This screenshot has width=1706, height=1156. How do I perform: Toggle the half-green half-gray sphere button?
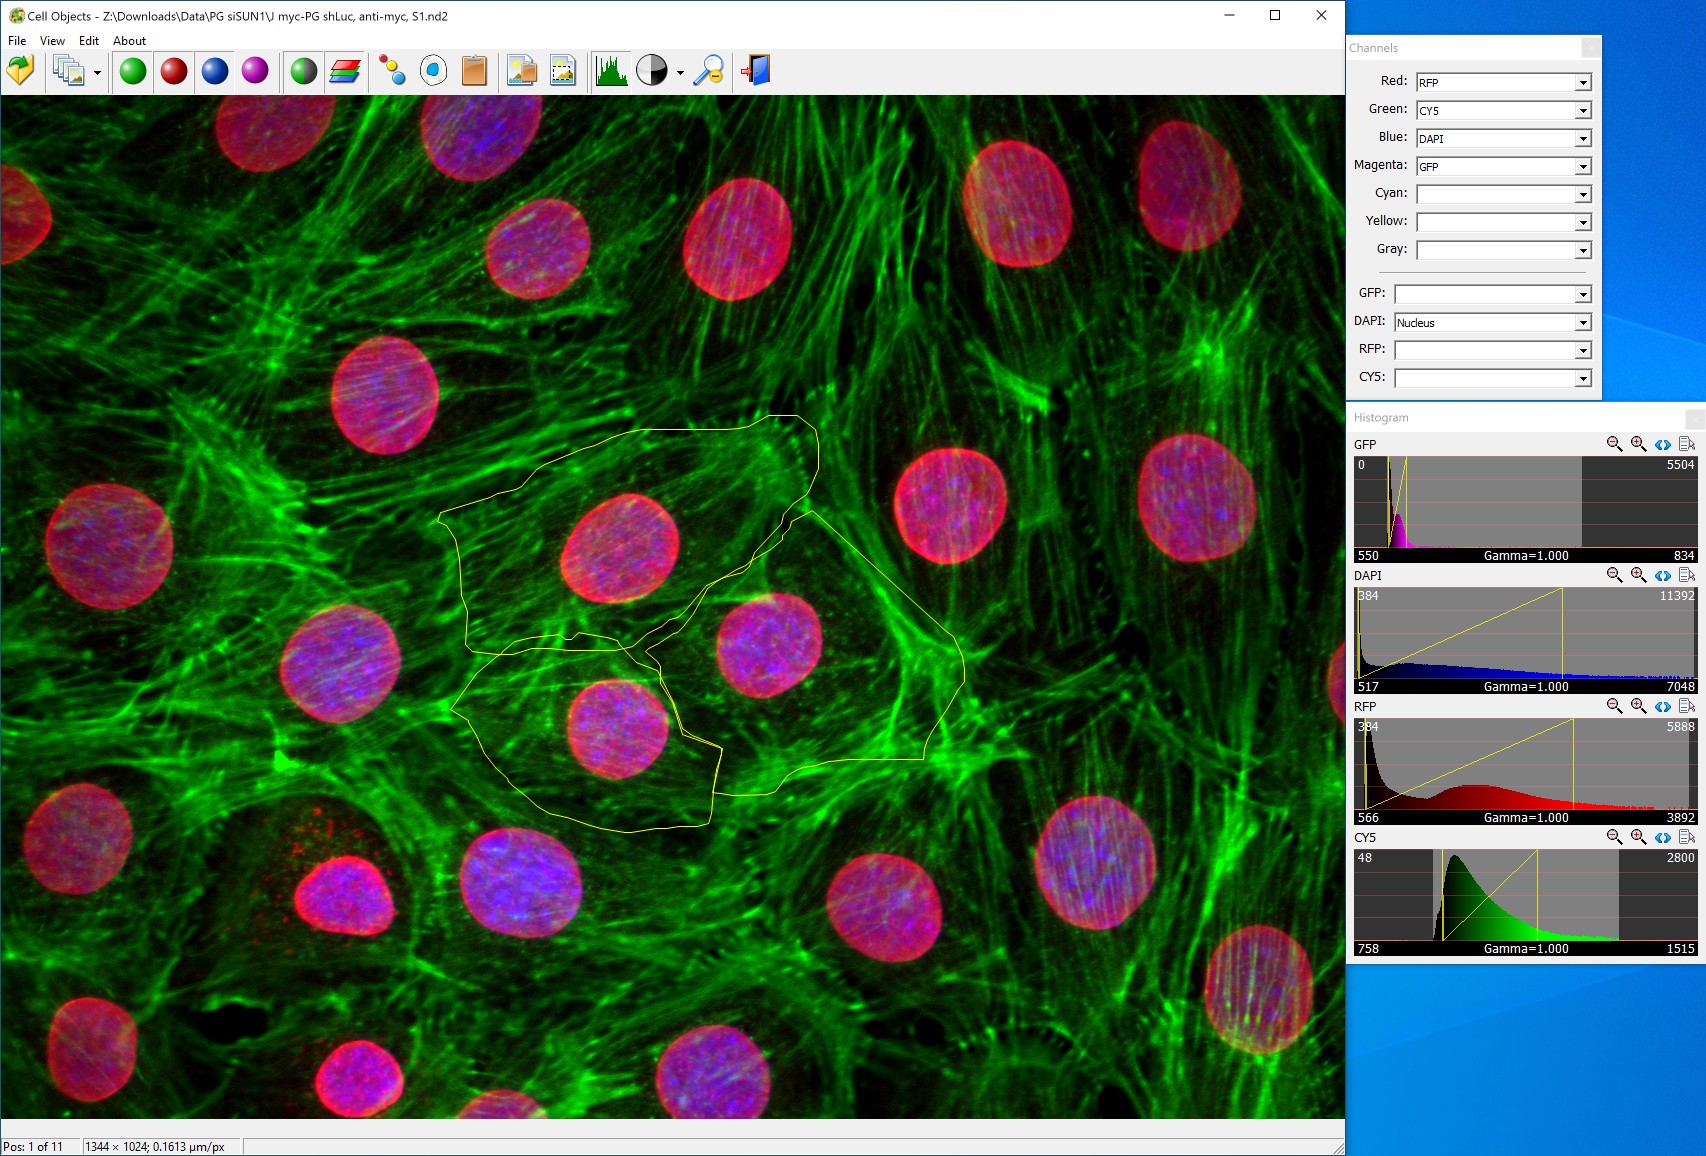click(304, 71)
